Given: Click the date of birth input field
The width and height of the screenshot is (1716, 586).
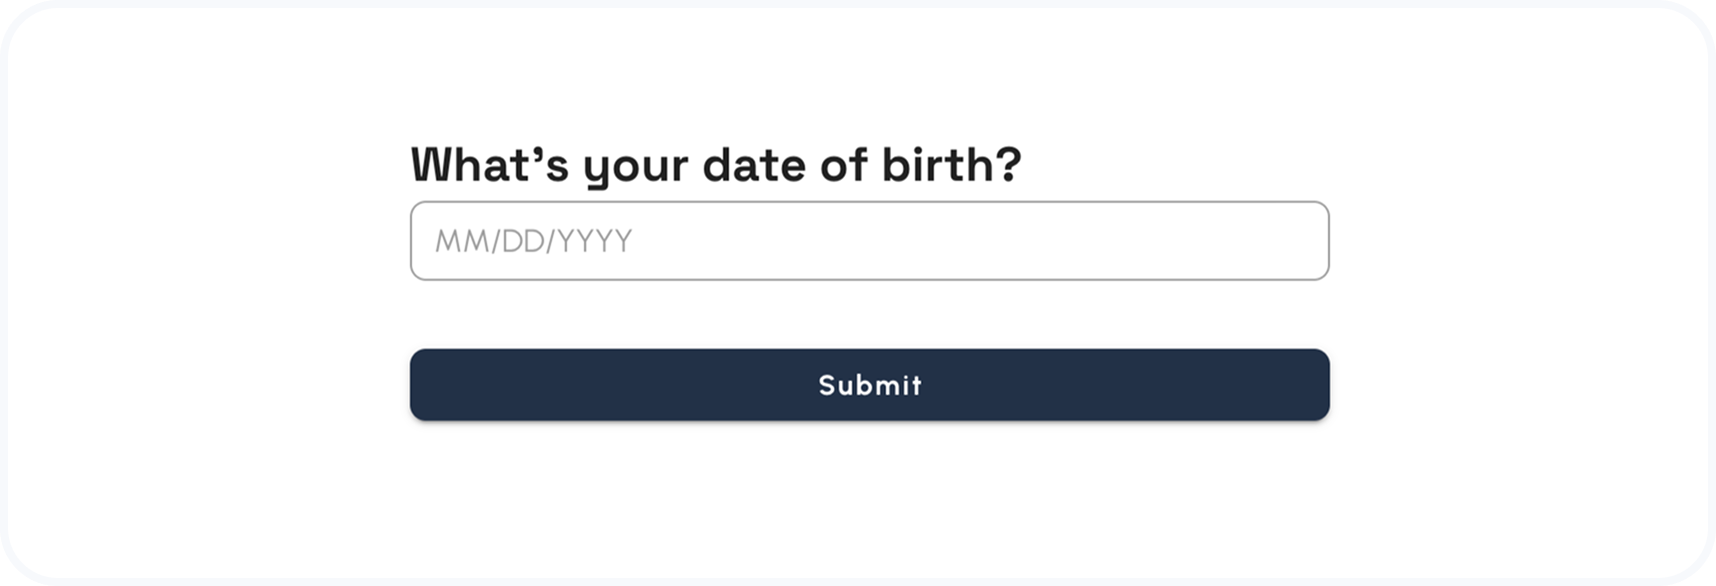Looking at the screenshot, I should pos(869,241).
